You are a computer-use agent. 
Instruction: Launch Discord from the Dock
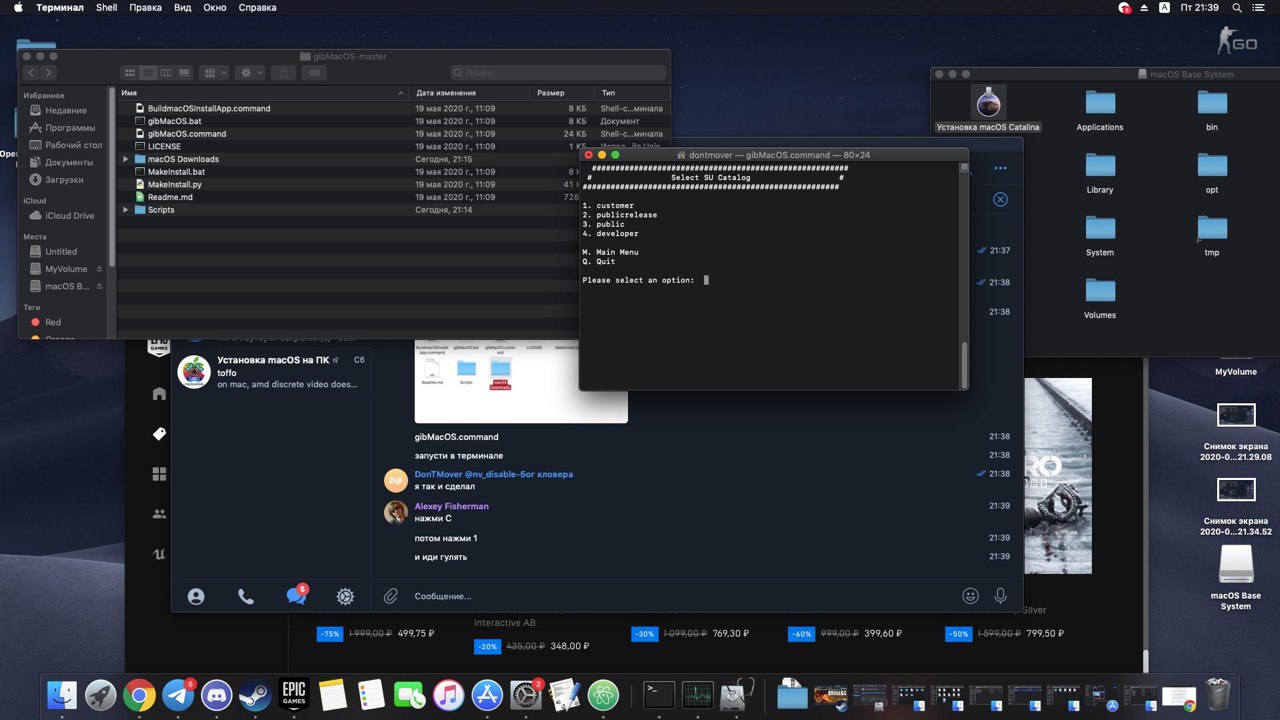coord(217,695)
